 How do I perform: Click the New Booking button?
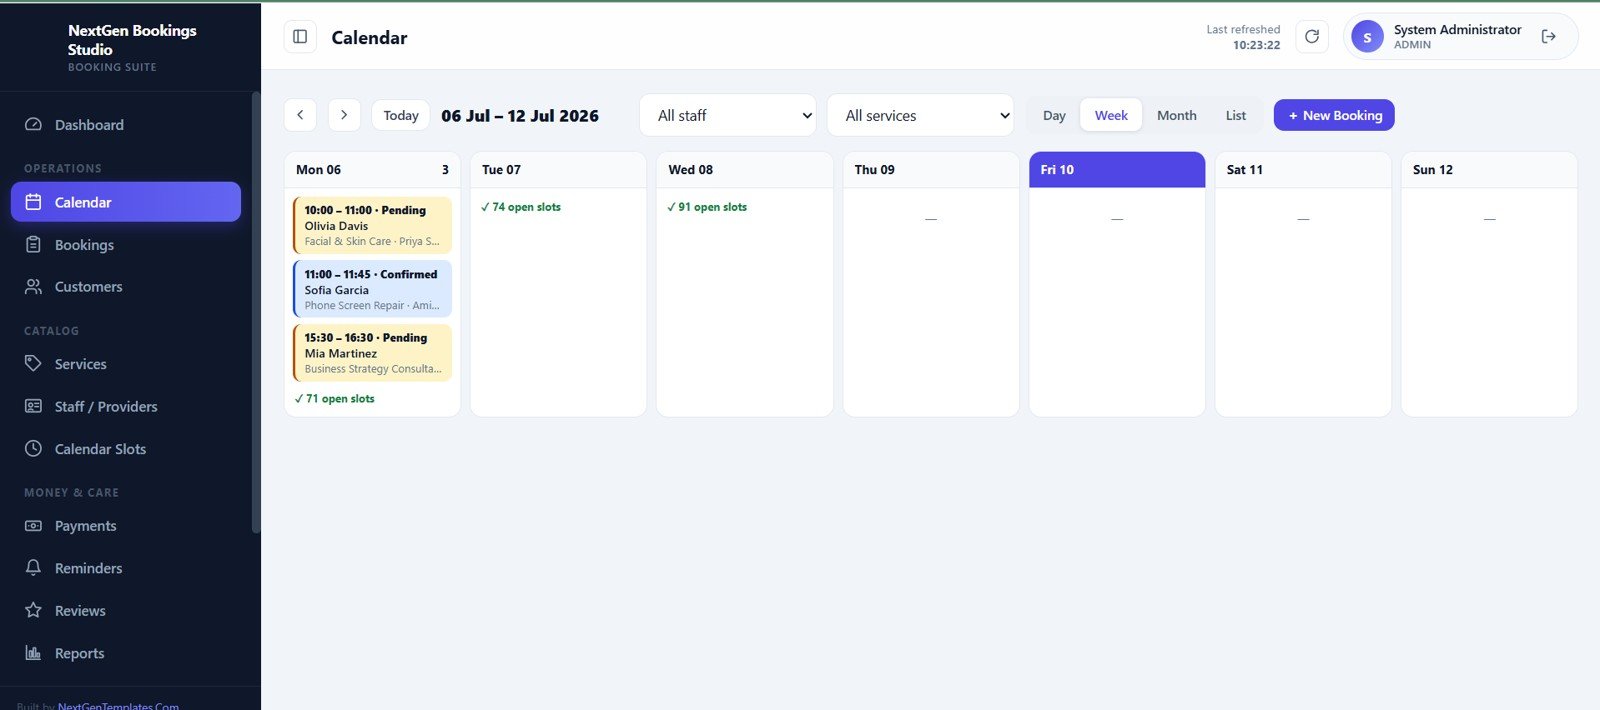coord(1334,115)
